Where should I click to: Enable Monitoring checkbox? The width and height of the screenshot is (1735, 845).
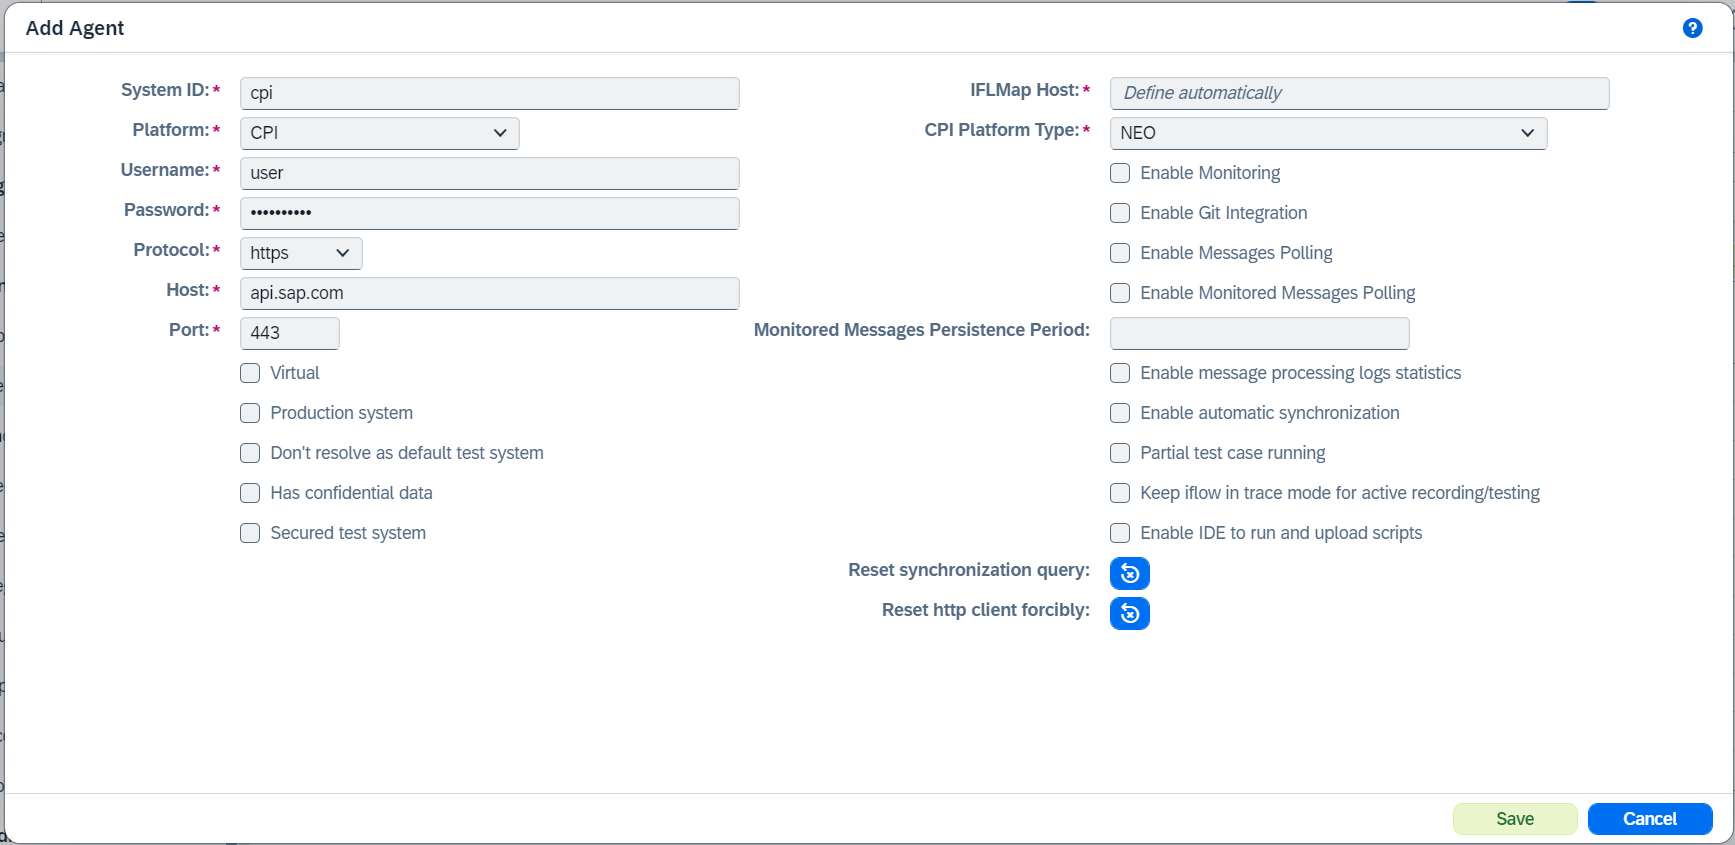tap(1120, 173)
